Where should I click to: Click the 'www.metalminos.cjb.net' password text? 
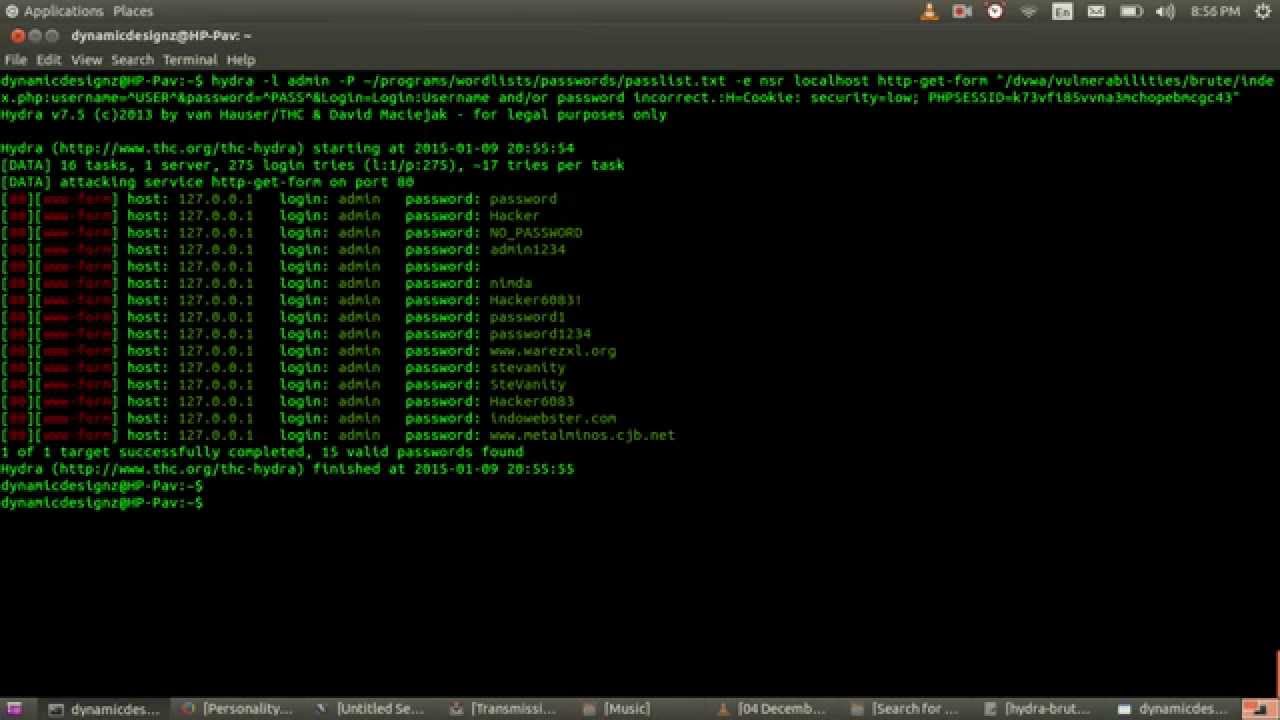[582, 436]
